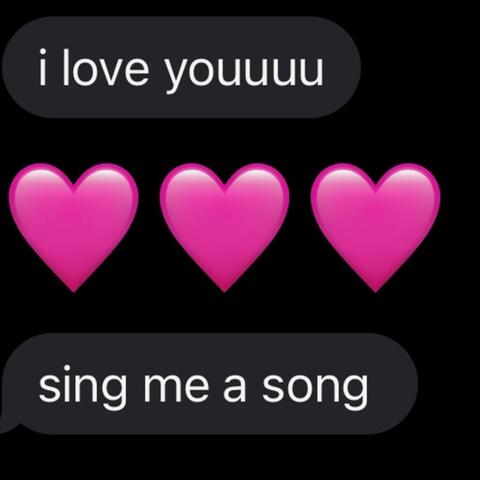This screenshot has width=480, height=480.
Task: Click the empty area right of the top bubble
Action: [x=421, y=67]
